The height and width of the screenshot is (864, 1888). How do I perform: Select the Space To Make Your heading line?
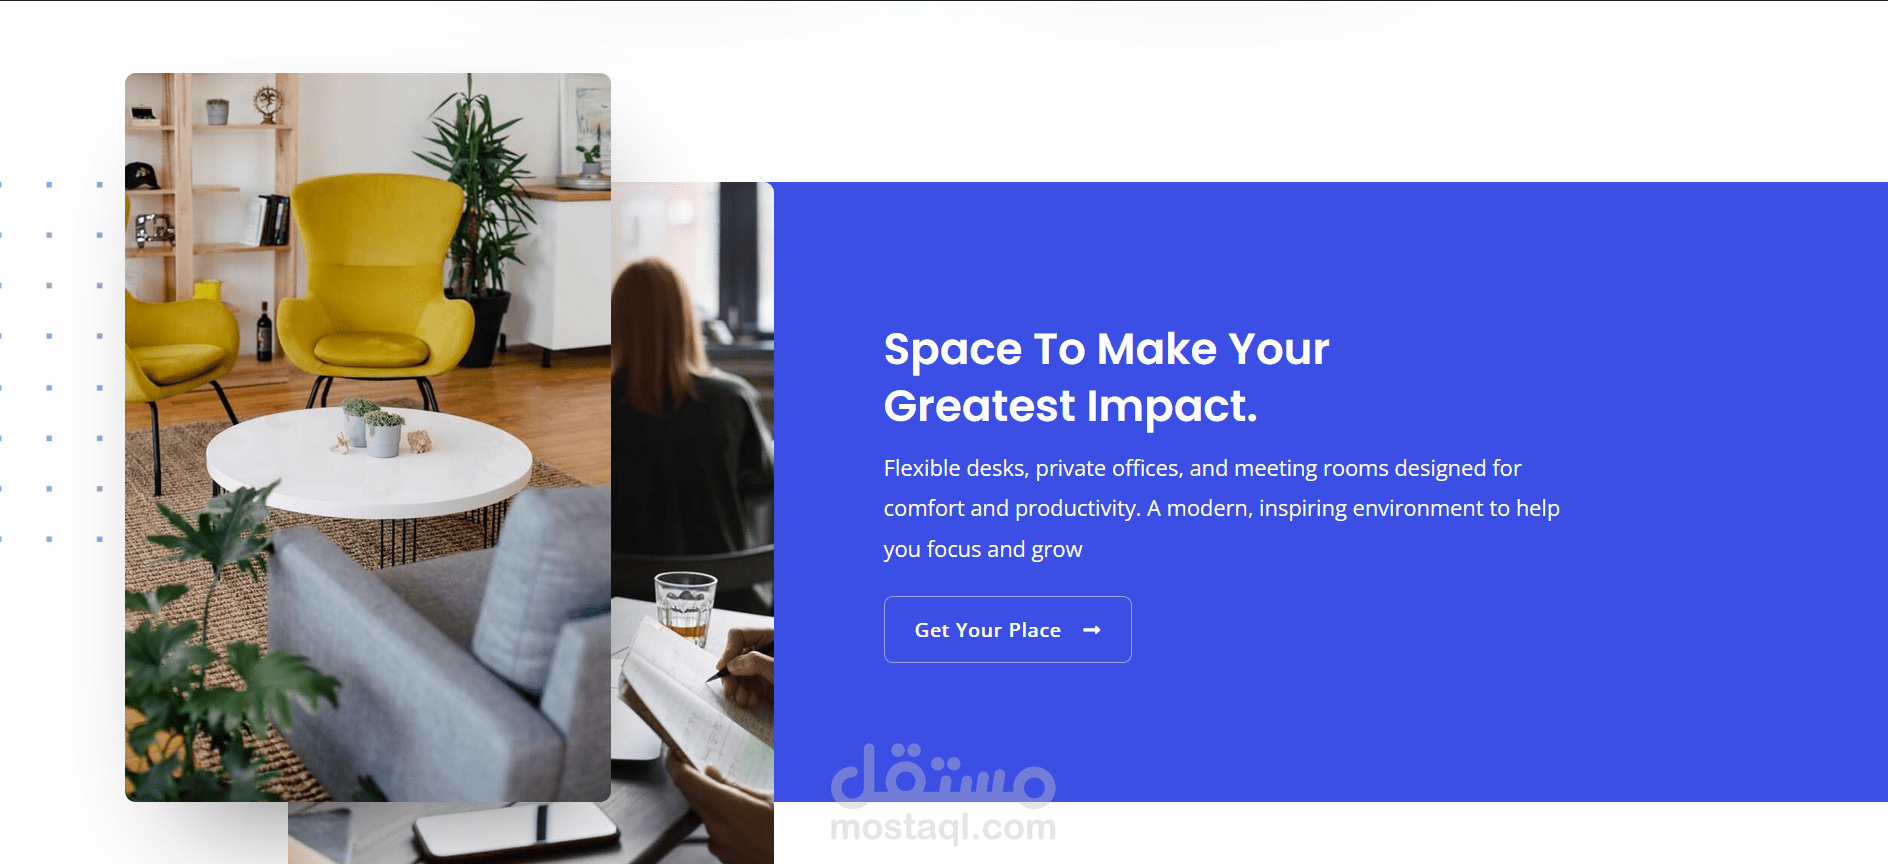click(x=1106, y=349)
